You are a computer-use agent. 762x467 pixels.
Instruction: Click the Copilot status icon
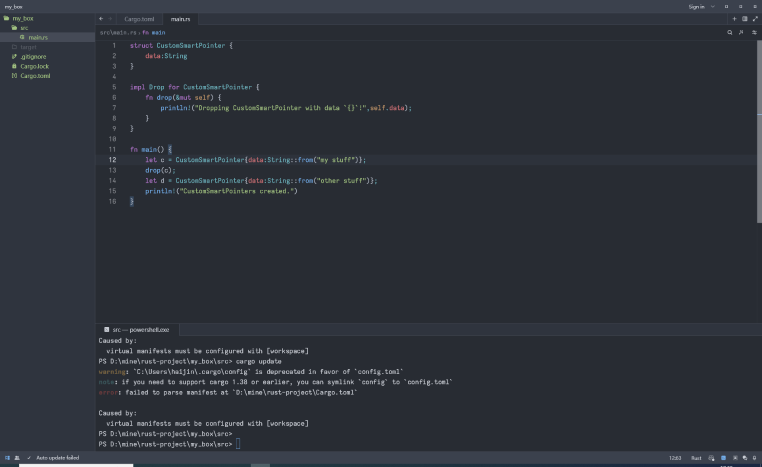tap(711, 458)
